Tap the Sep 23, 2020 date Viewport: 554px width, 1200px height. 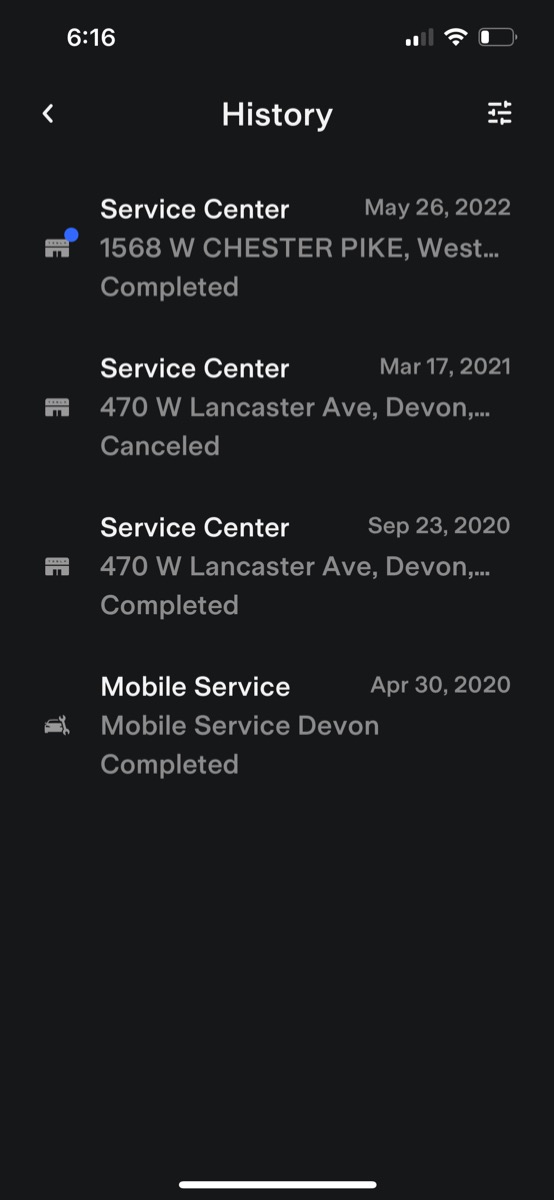coord(439,526)
